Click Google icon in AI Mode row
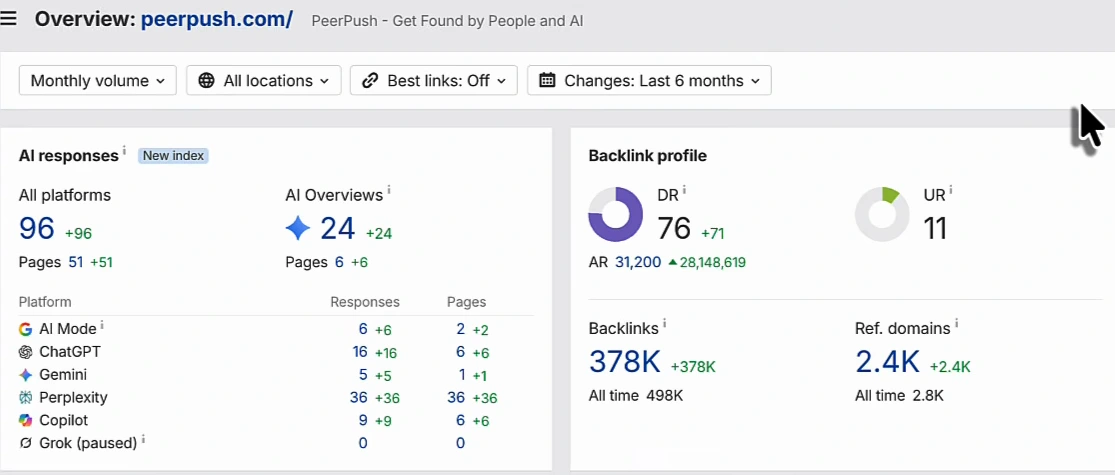The height and width of the screenshot is (475, 1115). point(26,329)
